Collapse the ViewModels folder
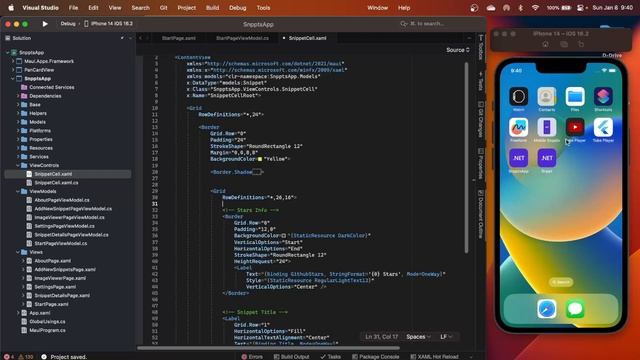Screen dimensions: 640x360 18,191
